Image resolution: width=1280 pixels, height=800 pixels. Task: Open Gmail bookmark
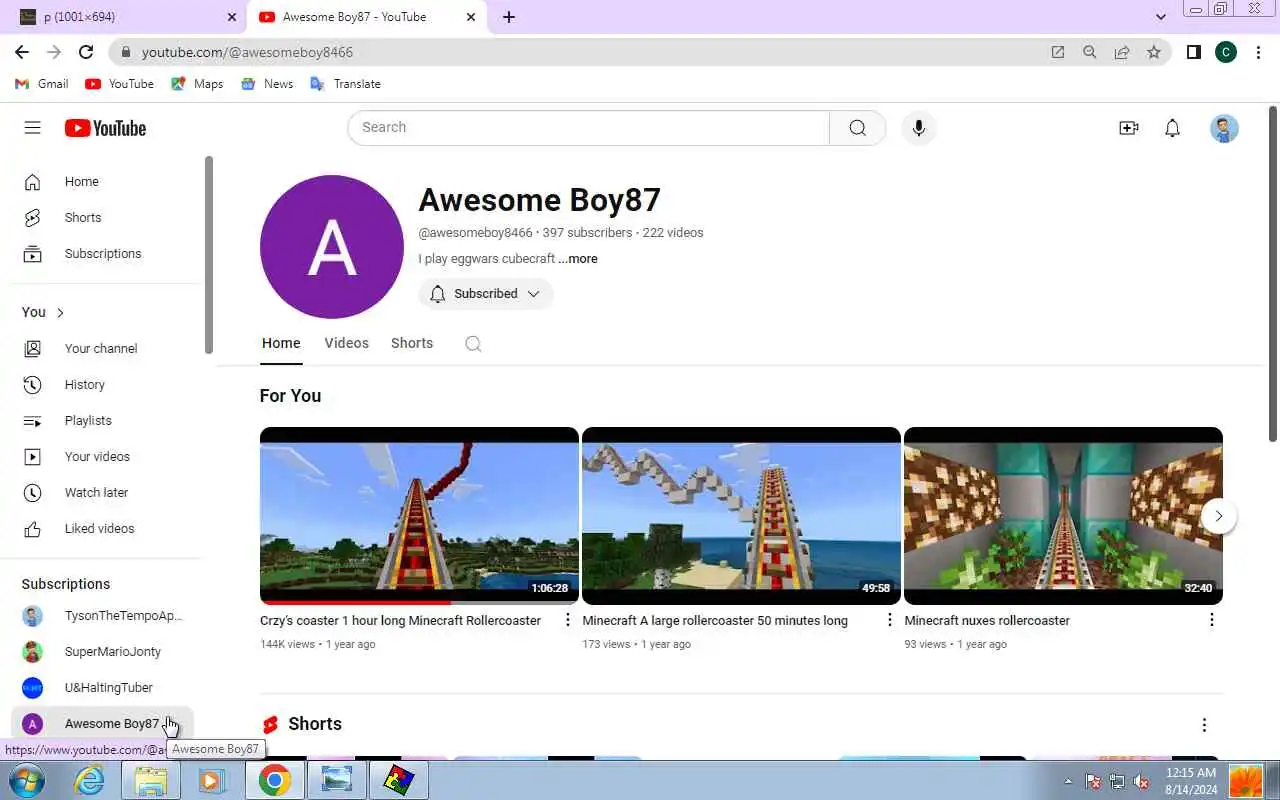[x=42, y=84]
